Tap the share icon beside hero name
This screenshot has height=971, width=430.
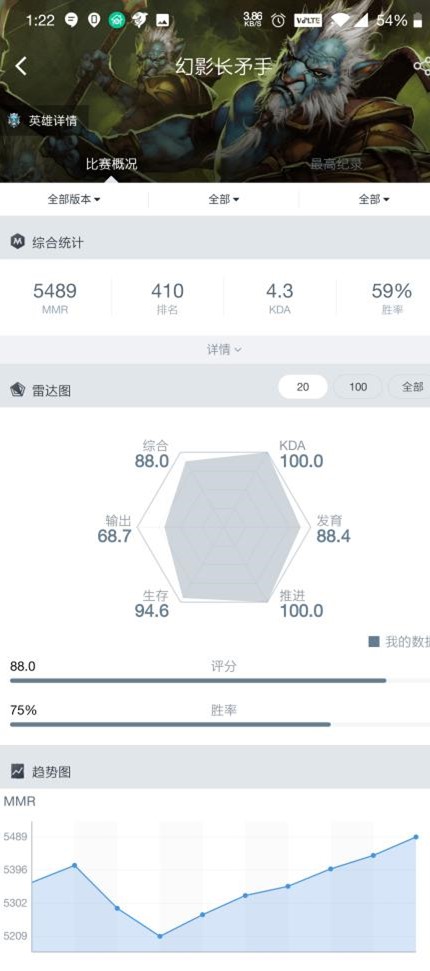click(423, 66)
